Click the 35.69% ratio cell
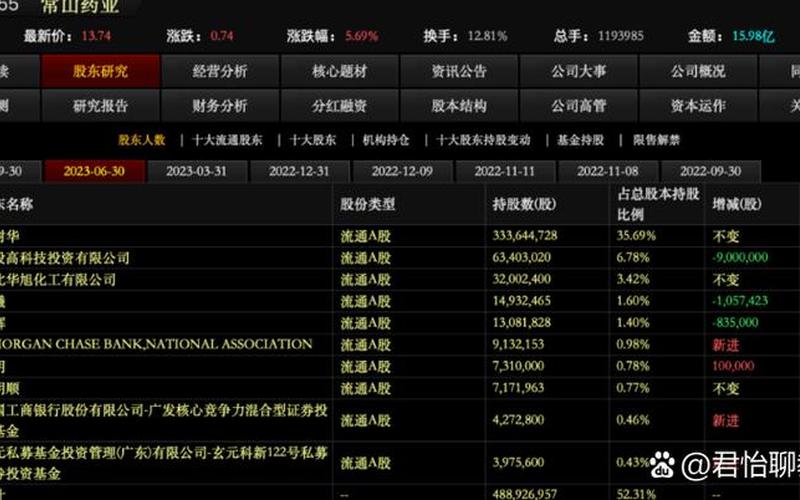The height and width of the screenshot is (500, 800). coord(636,236)
